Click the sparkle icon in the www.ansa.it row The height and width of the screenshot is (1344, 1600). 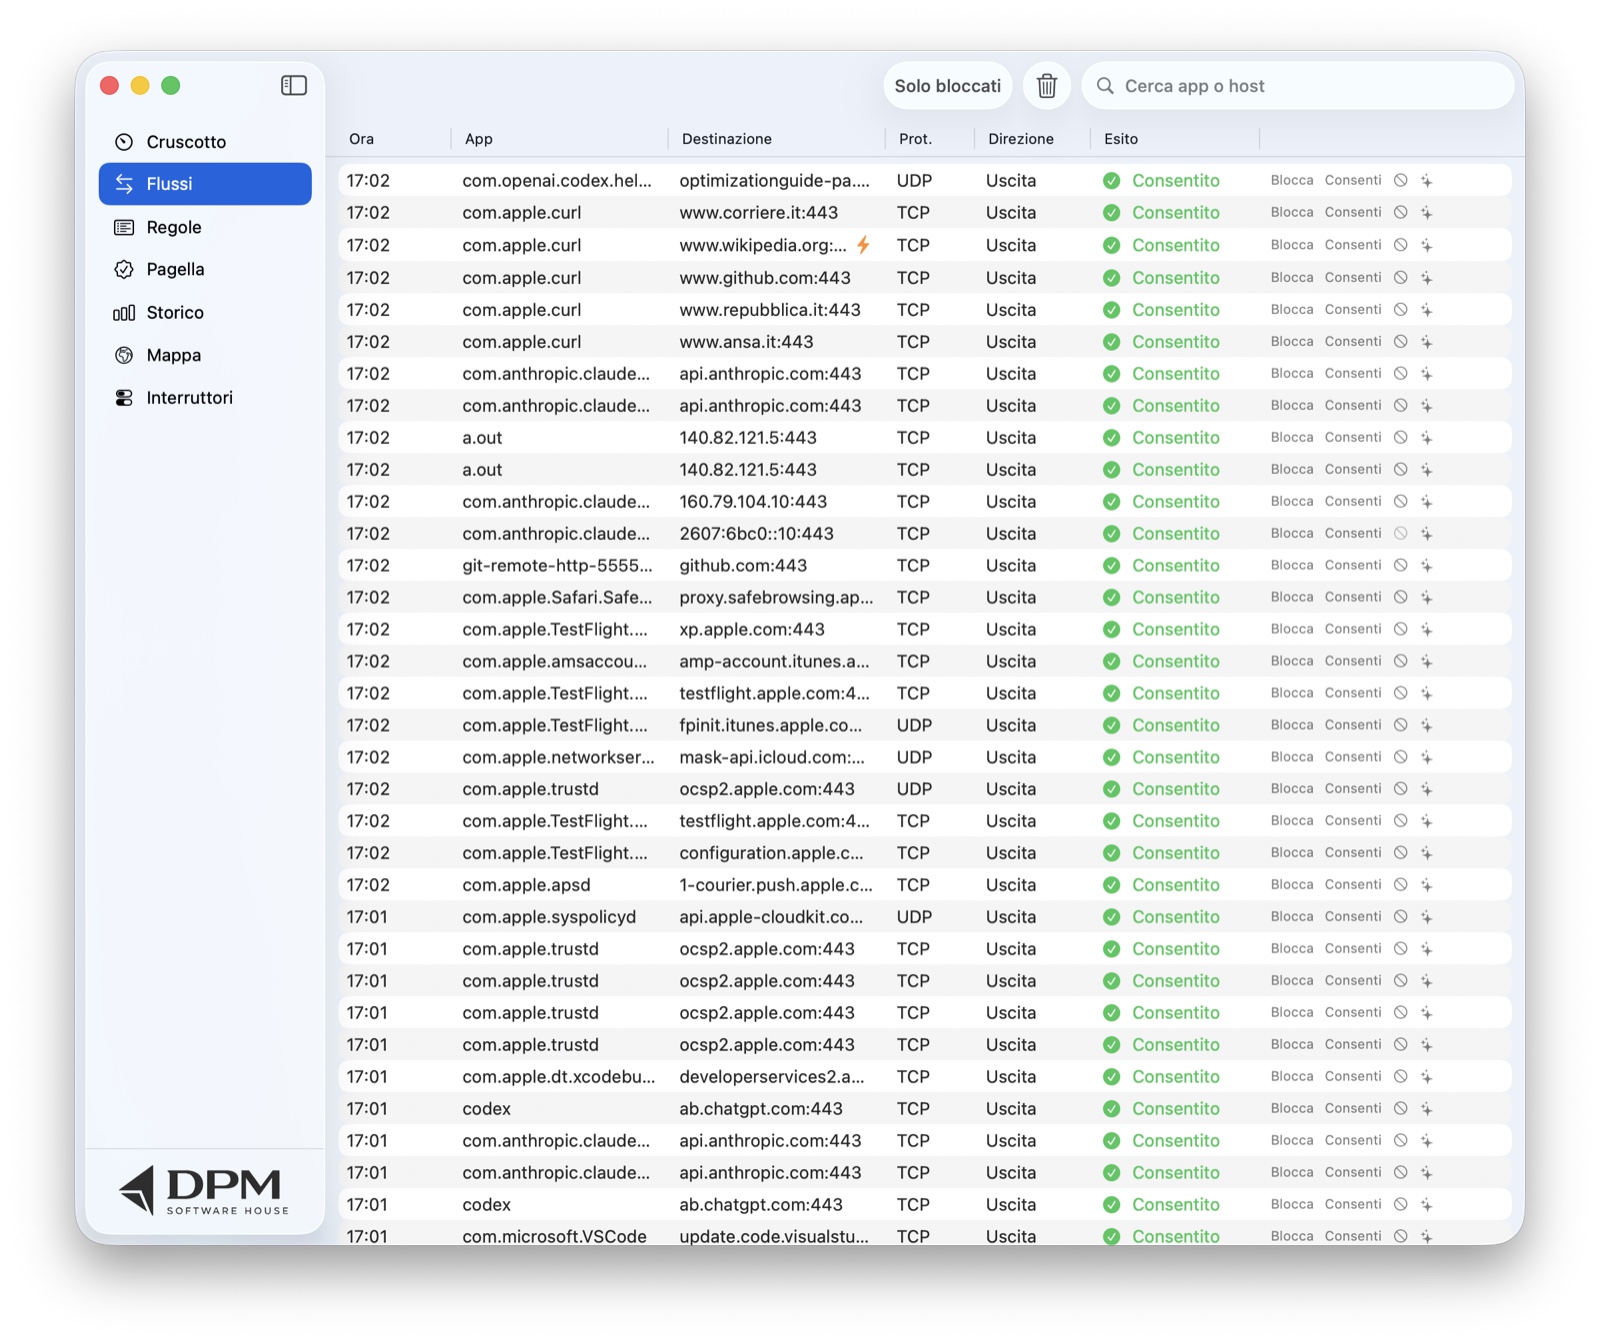(x=1427, y=342)
